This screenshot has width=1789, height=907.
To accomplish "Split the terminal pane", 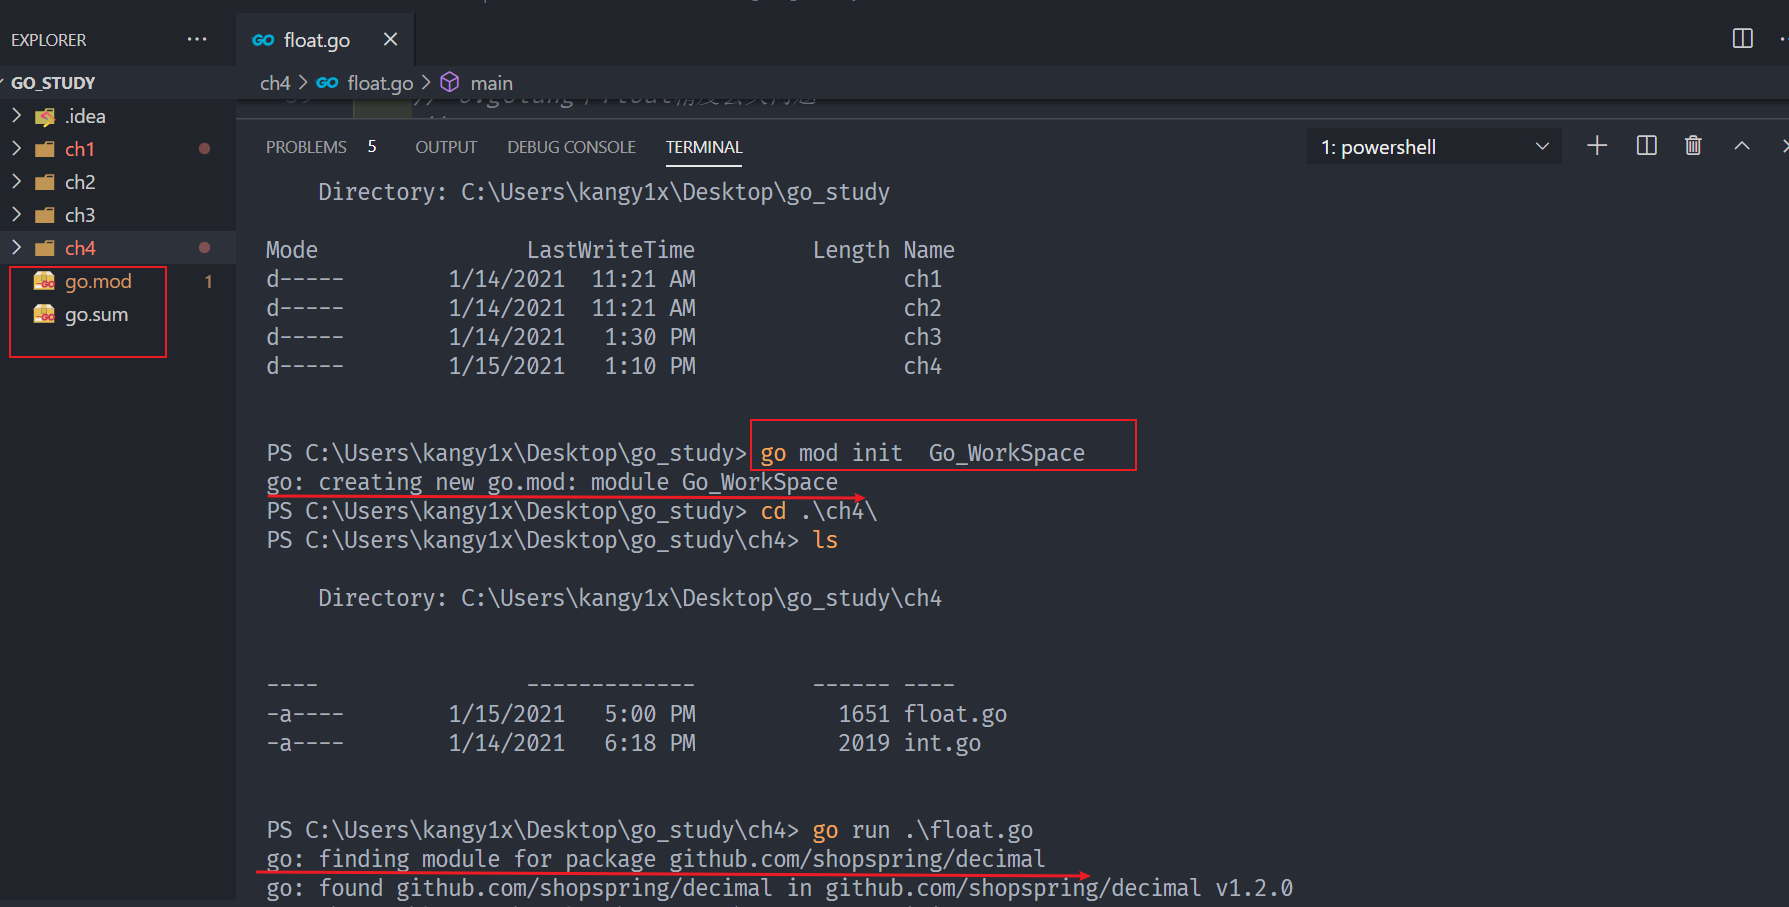I will pyautogui.click(x=1645, y=146).
